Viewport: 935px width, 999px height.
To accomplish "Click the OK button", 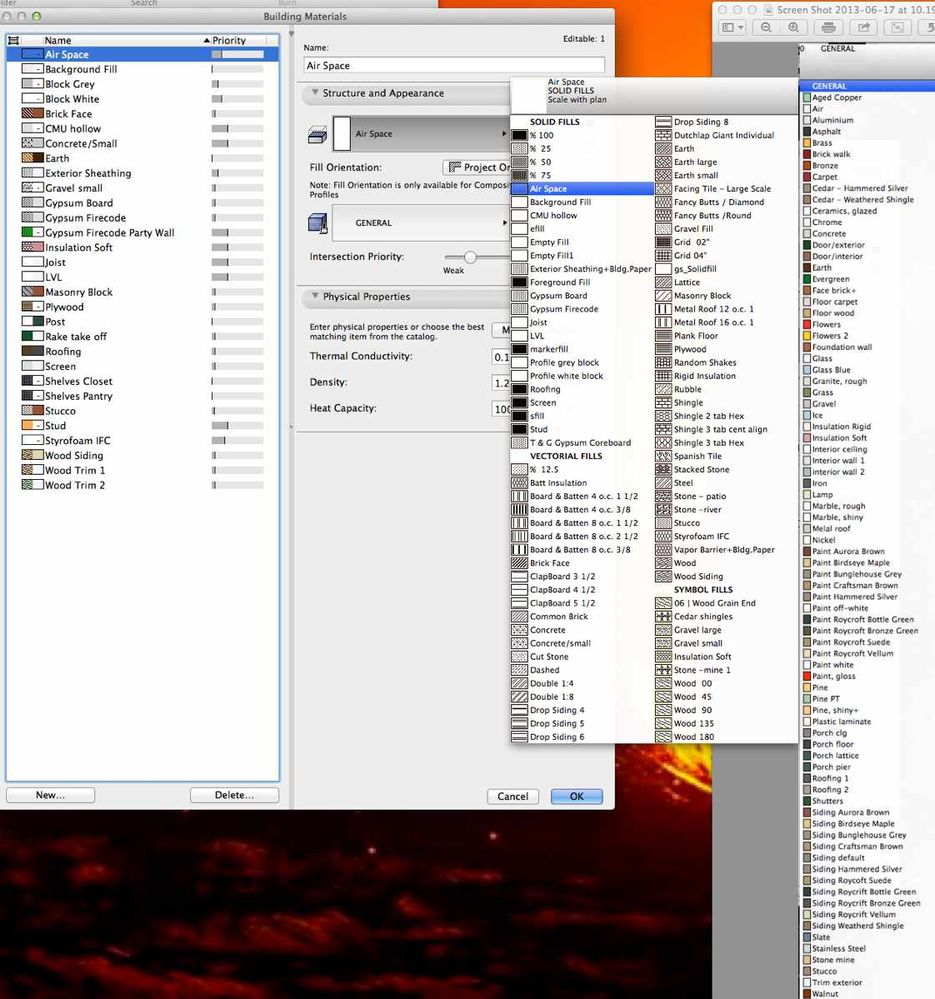I will [x=576, y=796].
